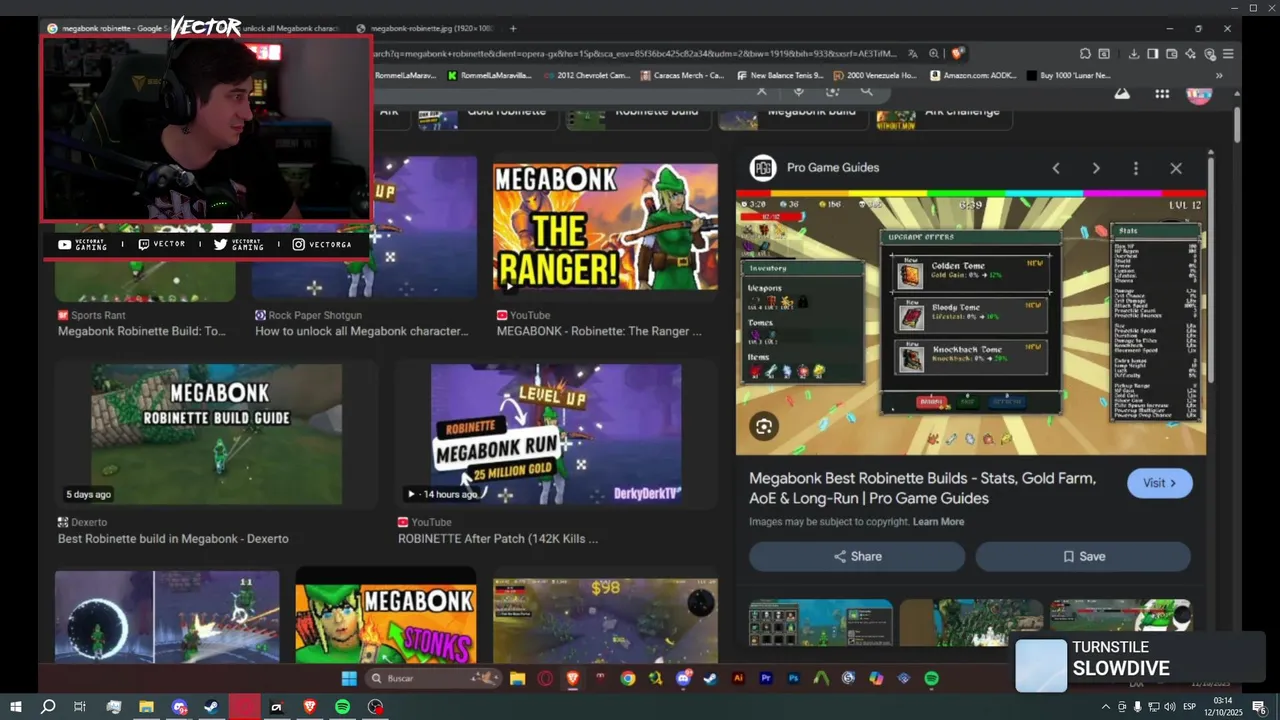
Task: Start Google voice search microphone
Action: 798,91
